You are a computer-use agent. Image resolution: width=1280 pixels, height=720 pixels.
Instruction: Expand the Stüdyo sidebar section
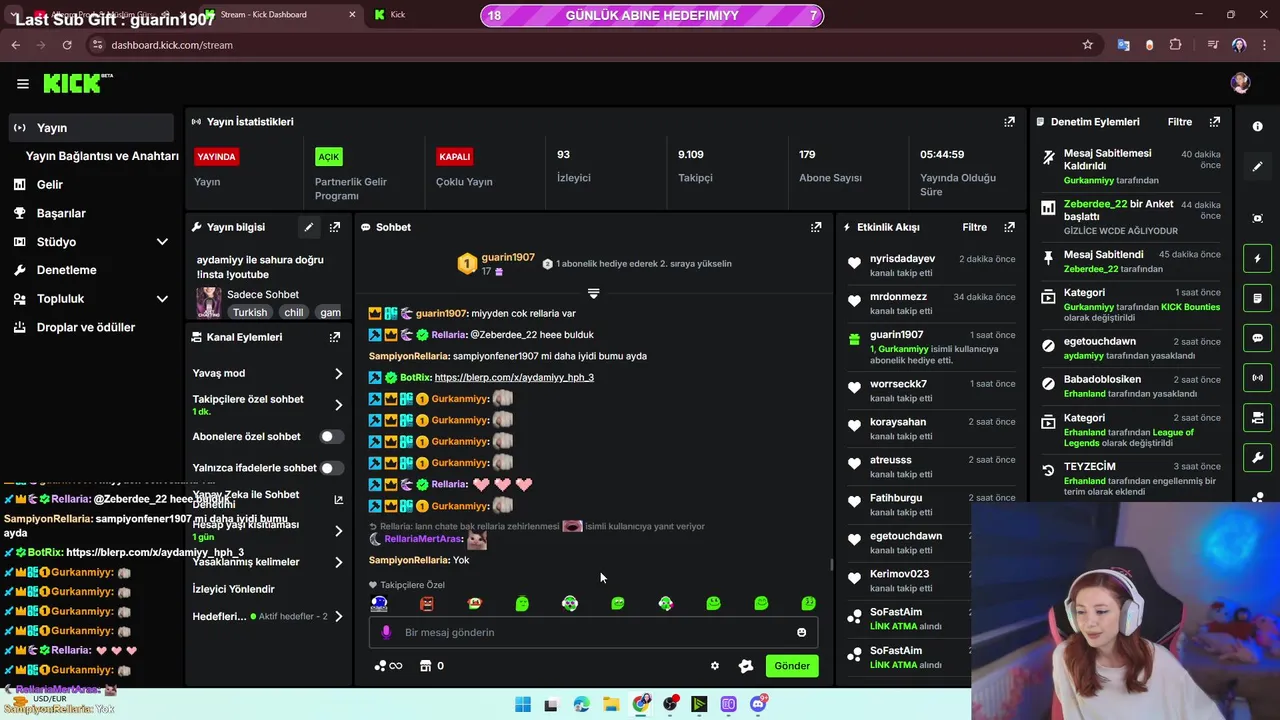pos(162,242)
